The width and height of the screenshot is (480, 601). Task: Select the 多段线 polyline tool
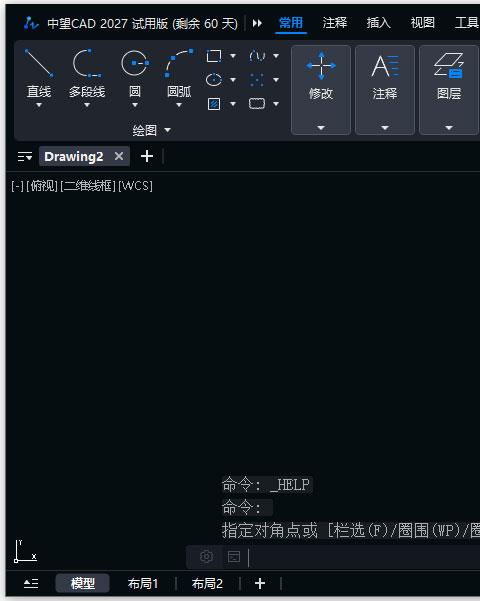coord(87,72)
